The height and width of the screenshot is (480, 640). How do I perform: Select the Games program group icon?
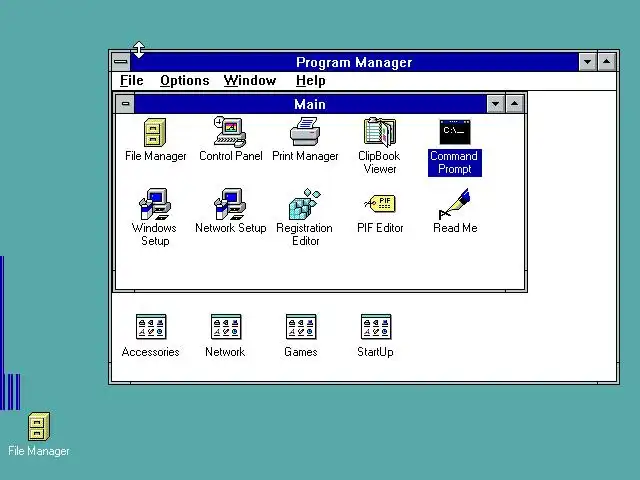click(301, 327)
